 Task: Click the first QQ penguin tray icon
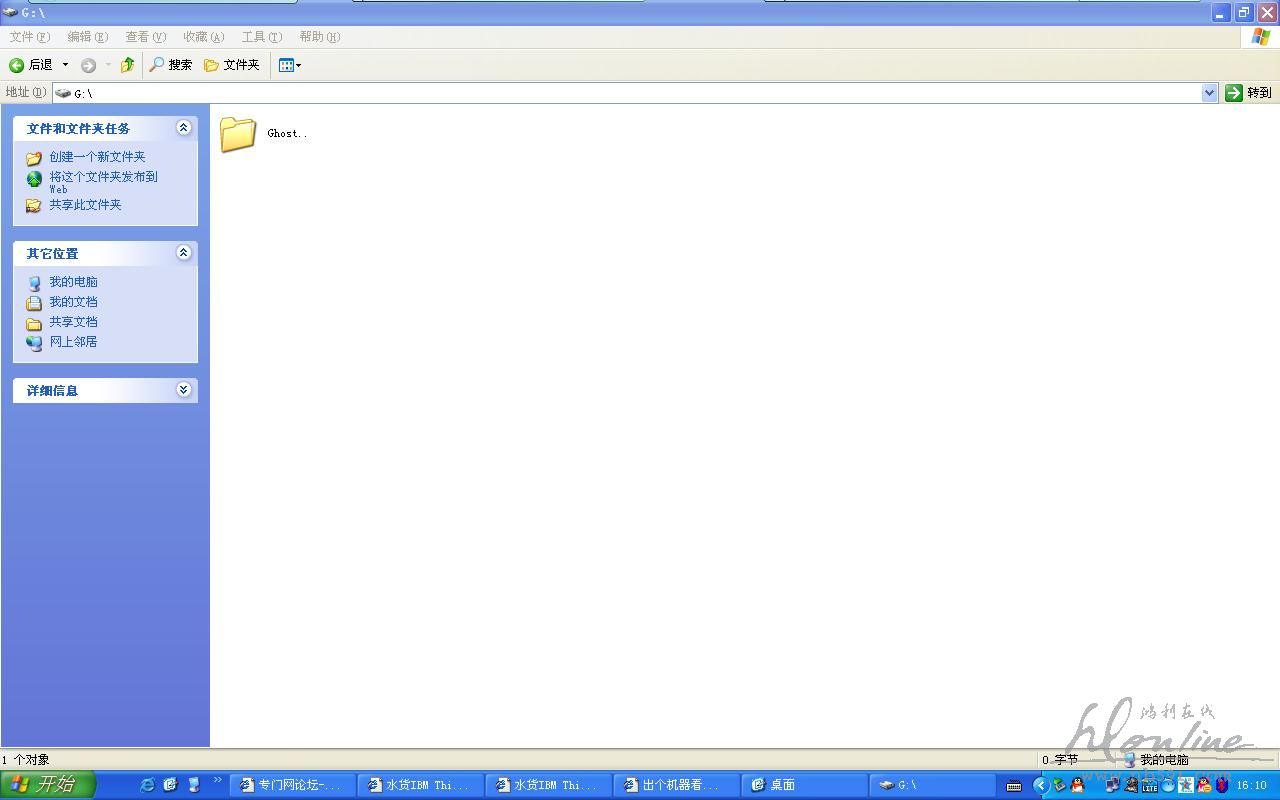1077,786
